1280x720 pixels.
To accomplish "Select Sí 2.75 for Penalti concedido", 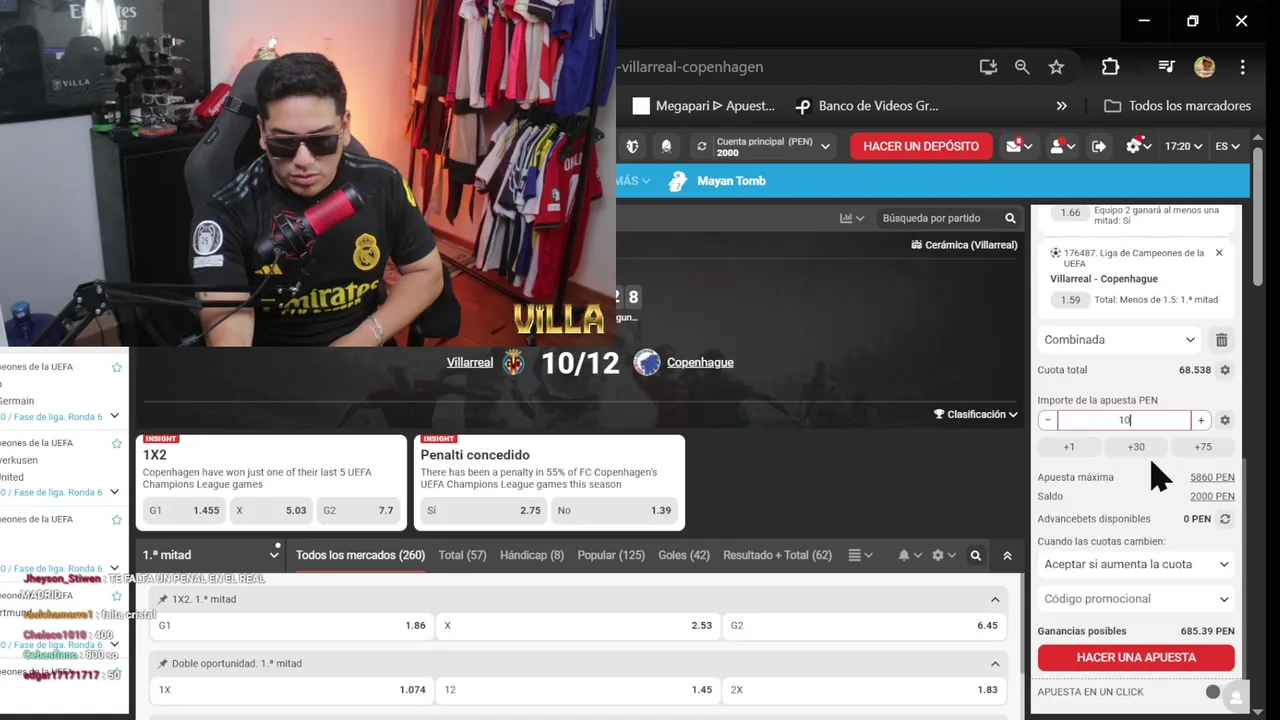I will click(484, 510).
